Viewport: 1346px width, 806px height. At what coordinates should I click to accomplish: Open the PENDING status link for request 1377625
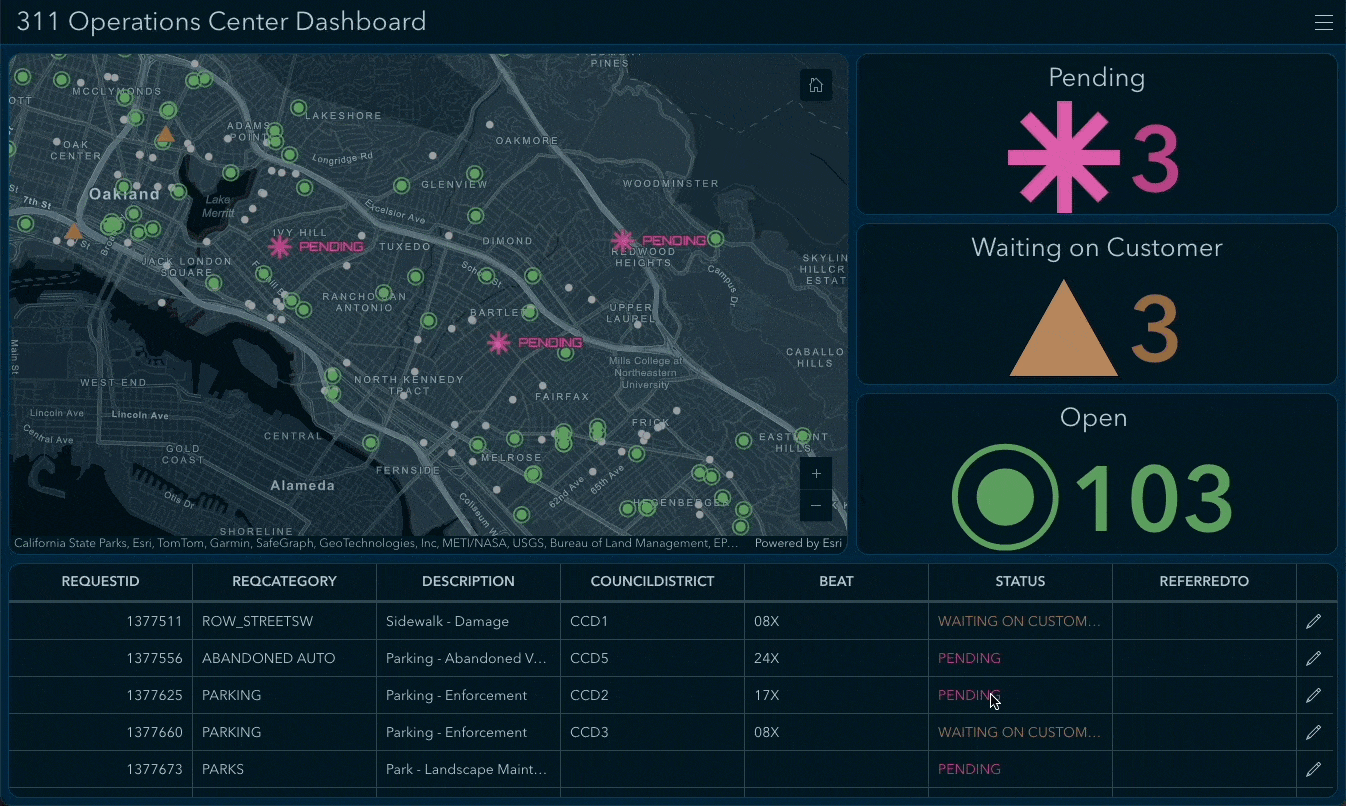pos(968,695)
